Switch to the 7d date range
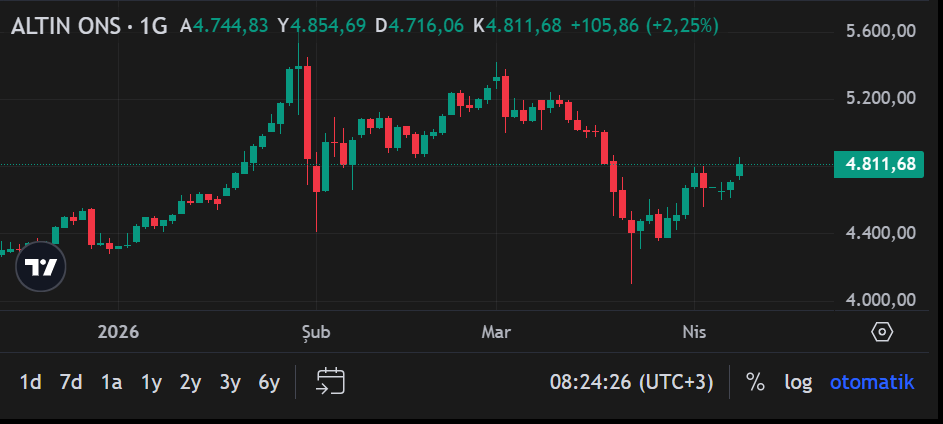This screenshot has height=424, width=943. (71, 382)
